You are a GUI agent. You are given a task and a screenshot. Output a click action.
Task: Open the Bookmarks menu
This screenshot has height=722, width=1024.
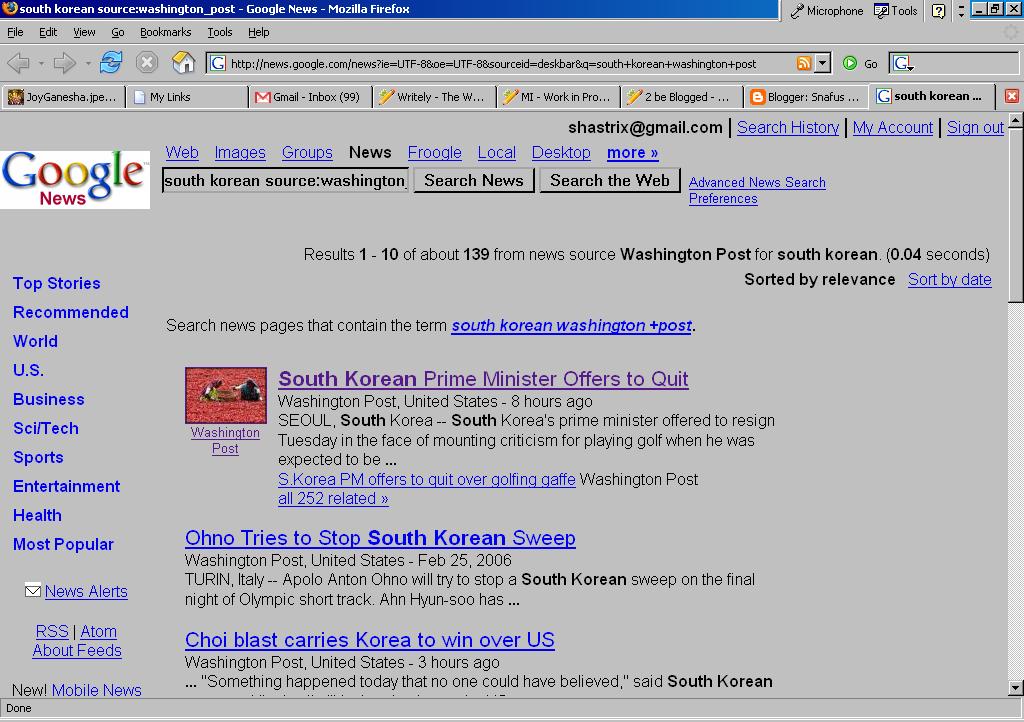[x=165, y=32]
